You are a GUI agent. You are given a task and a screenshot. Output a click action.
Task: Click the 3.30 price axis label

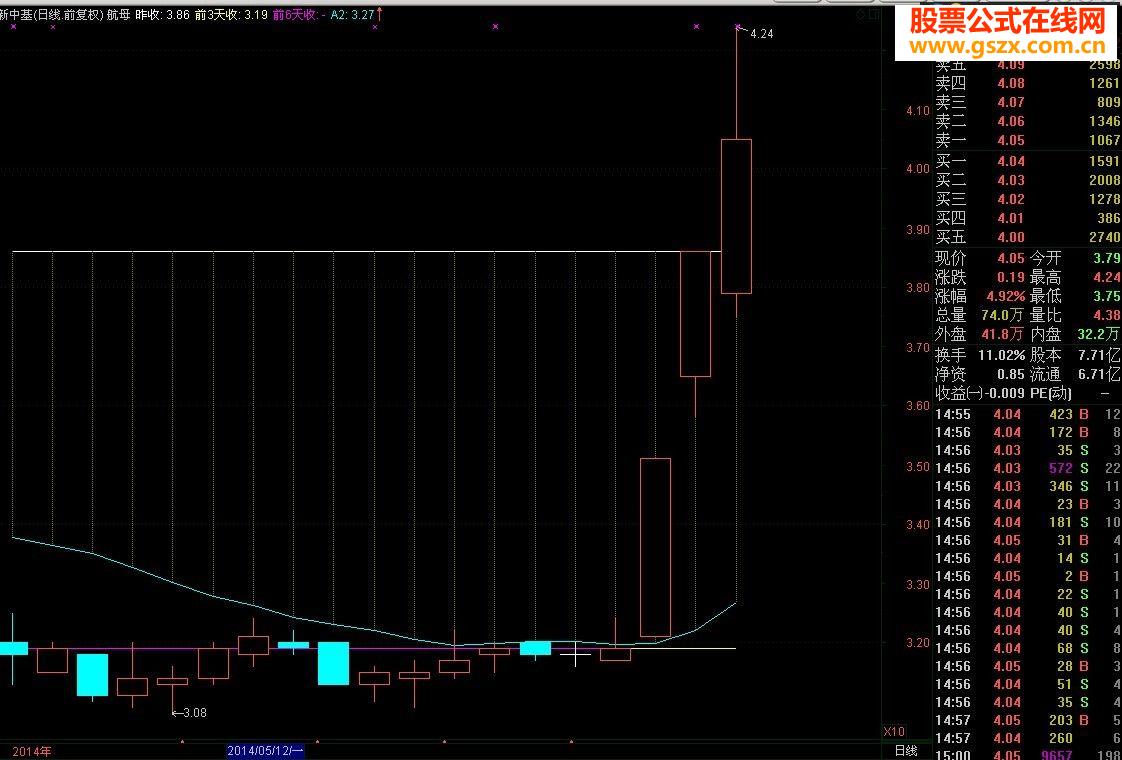click(x=918, y=585)
